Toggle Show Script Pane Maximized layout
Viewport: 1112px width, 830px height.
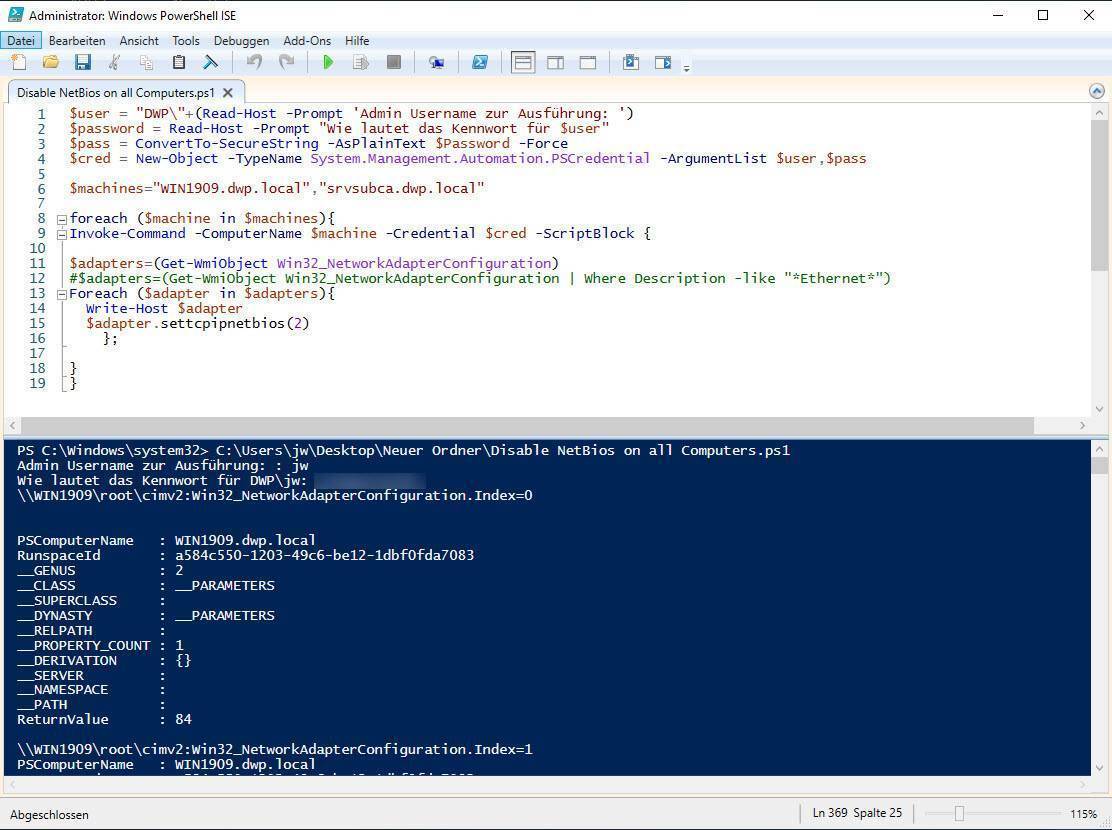pyautogui.click(x=588, y=63)
